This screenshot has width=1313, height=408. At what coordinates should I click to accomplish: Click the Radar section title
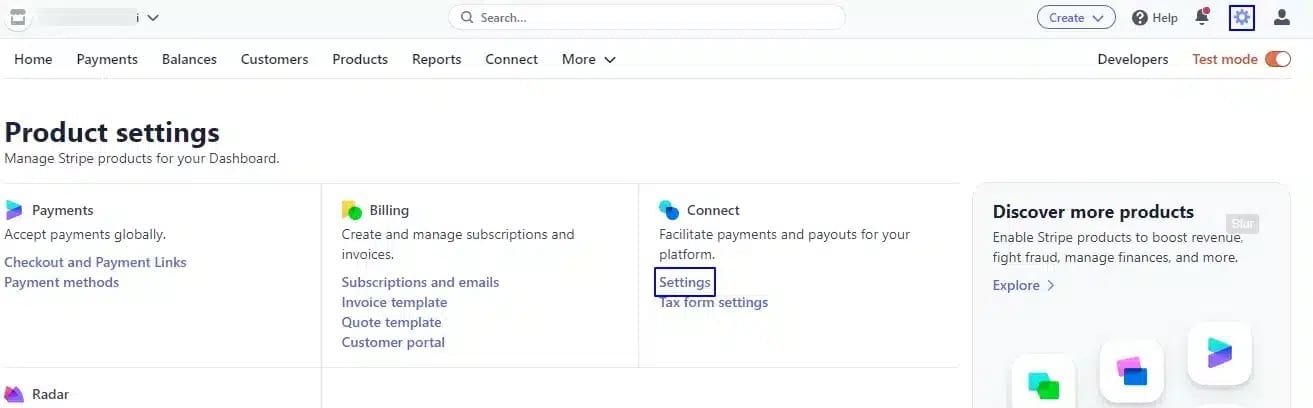50,394
